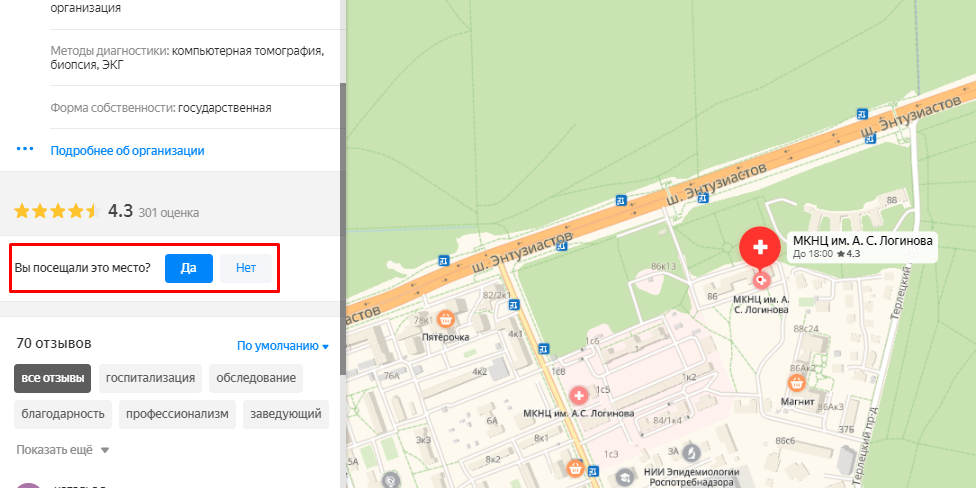Click the НИИ Эпидемиологии Роспотребнадзора label

coord(694,477)
